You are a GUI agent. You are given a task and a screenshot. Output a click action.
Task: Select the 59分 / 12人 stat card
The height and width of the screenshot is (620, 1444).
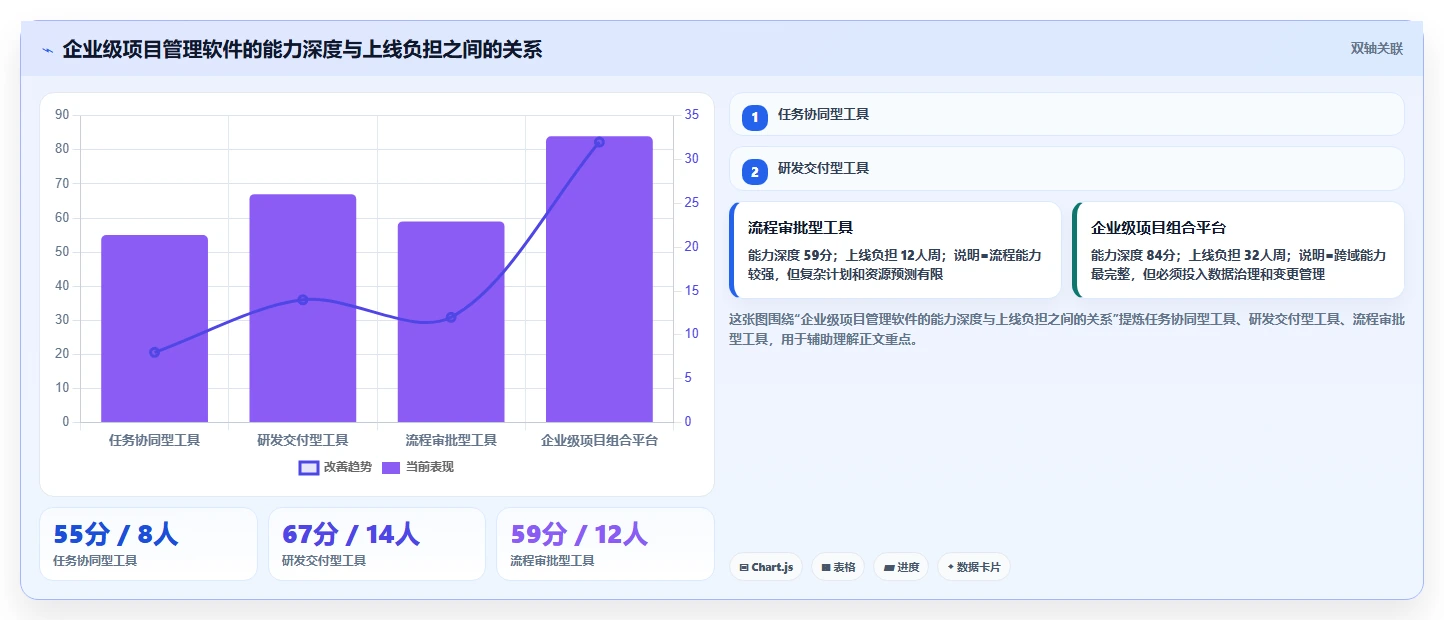(x=605, y=544)
